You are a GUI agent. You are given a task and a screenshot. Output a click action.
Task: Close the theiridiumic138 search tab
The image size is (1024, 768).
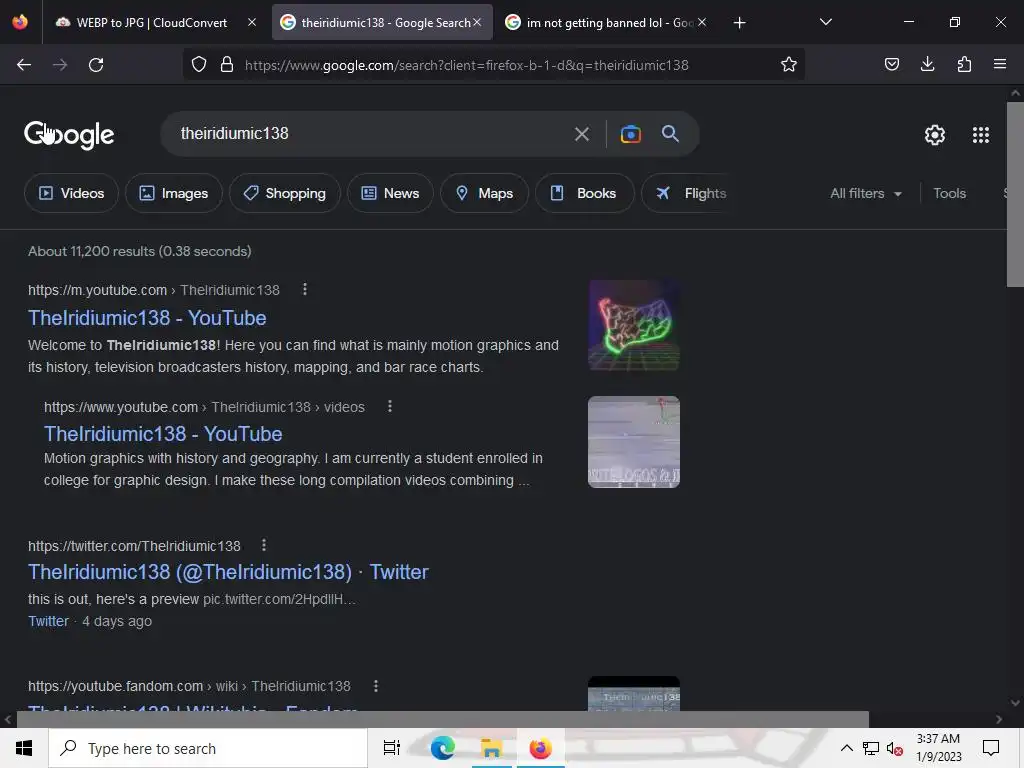(477, 22)
